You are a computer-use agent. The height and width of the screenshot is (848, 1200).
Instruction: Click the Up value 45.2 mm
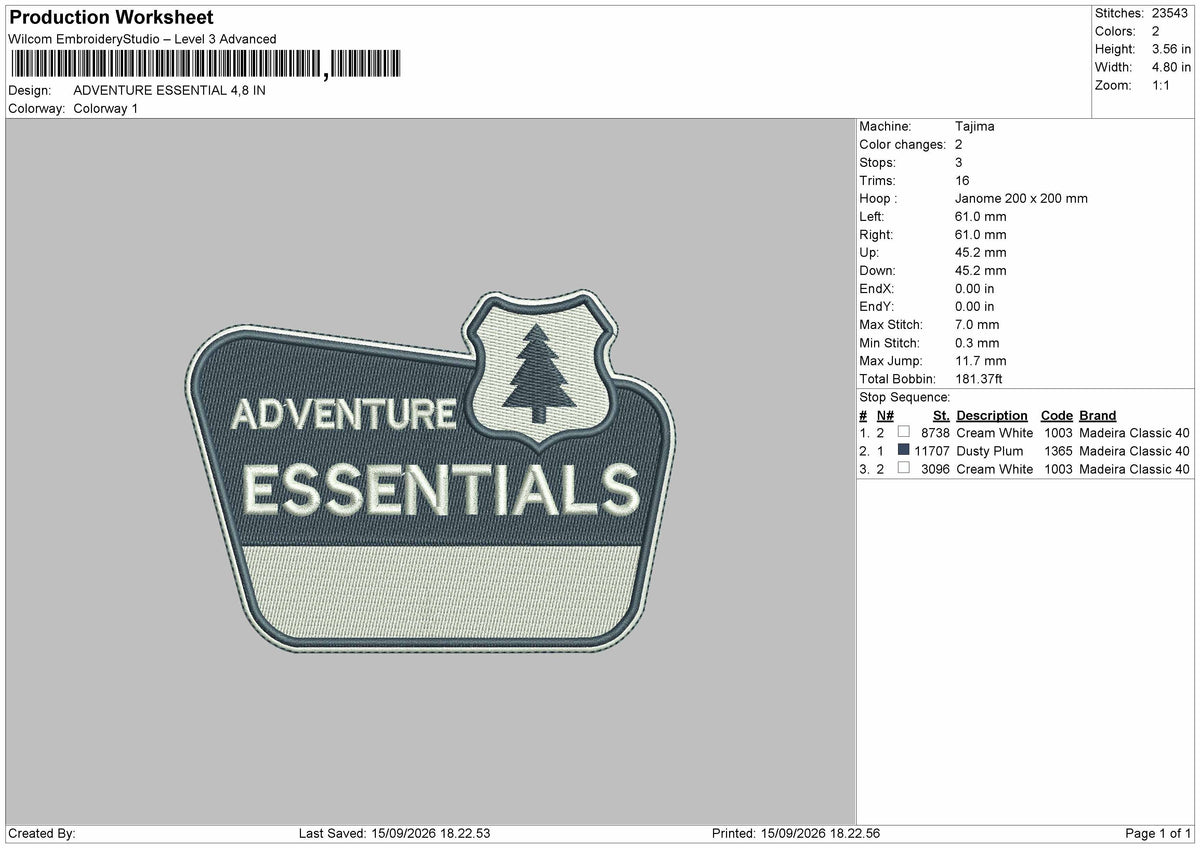tap(981, 252)
